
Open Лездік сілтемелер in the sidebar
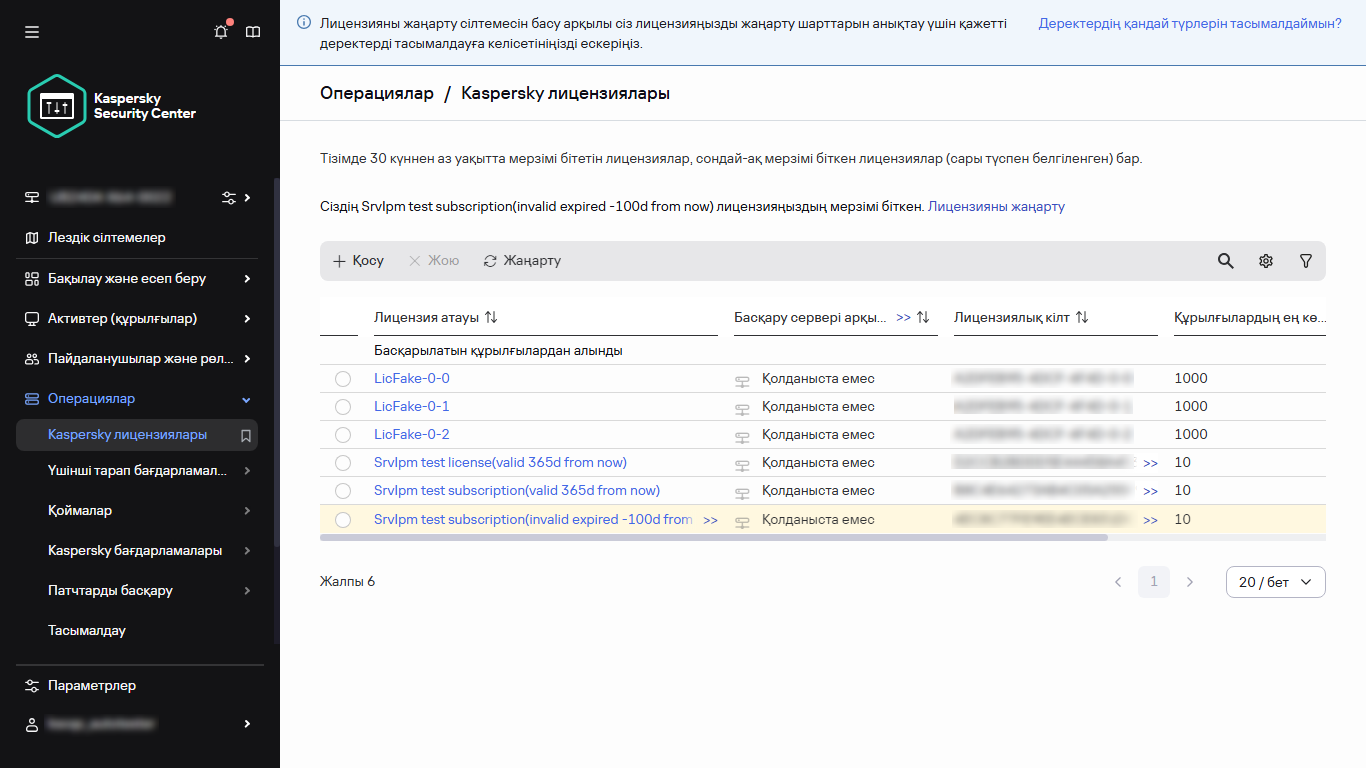click(x=107, y=238)
